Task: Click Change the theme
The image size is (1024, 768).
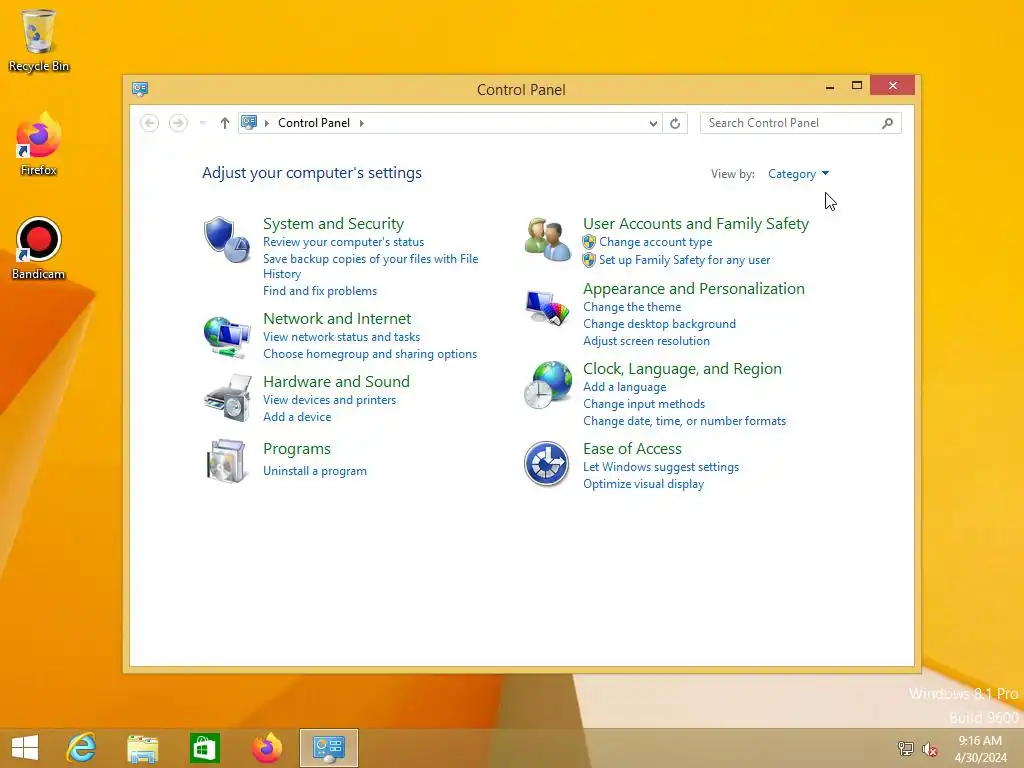Action: click(632, 307)
